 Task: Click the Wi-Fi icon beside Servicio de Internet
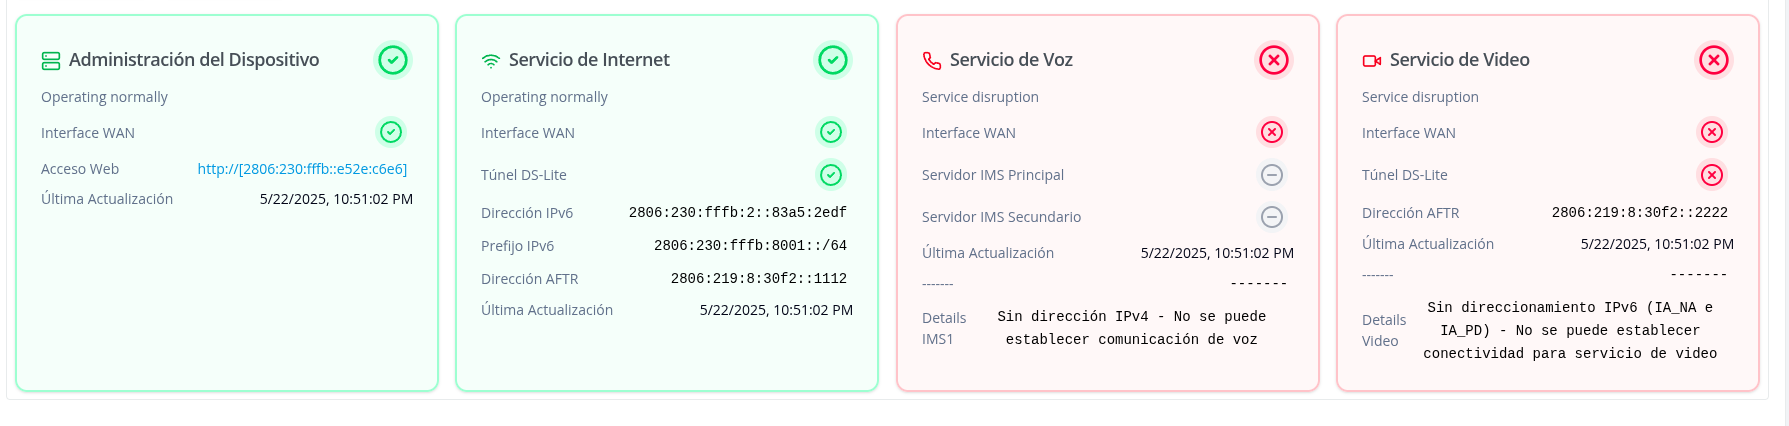pos(491,61)
